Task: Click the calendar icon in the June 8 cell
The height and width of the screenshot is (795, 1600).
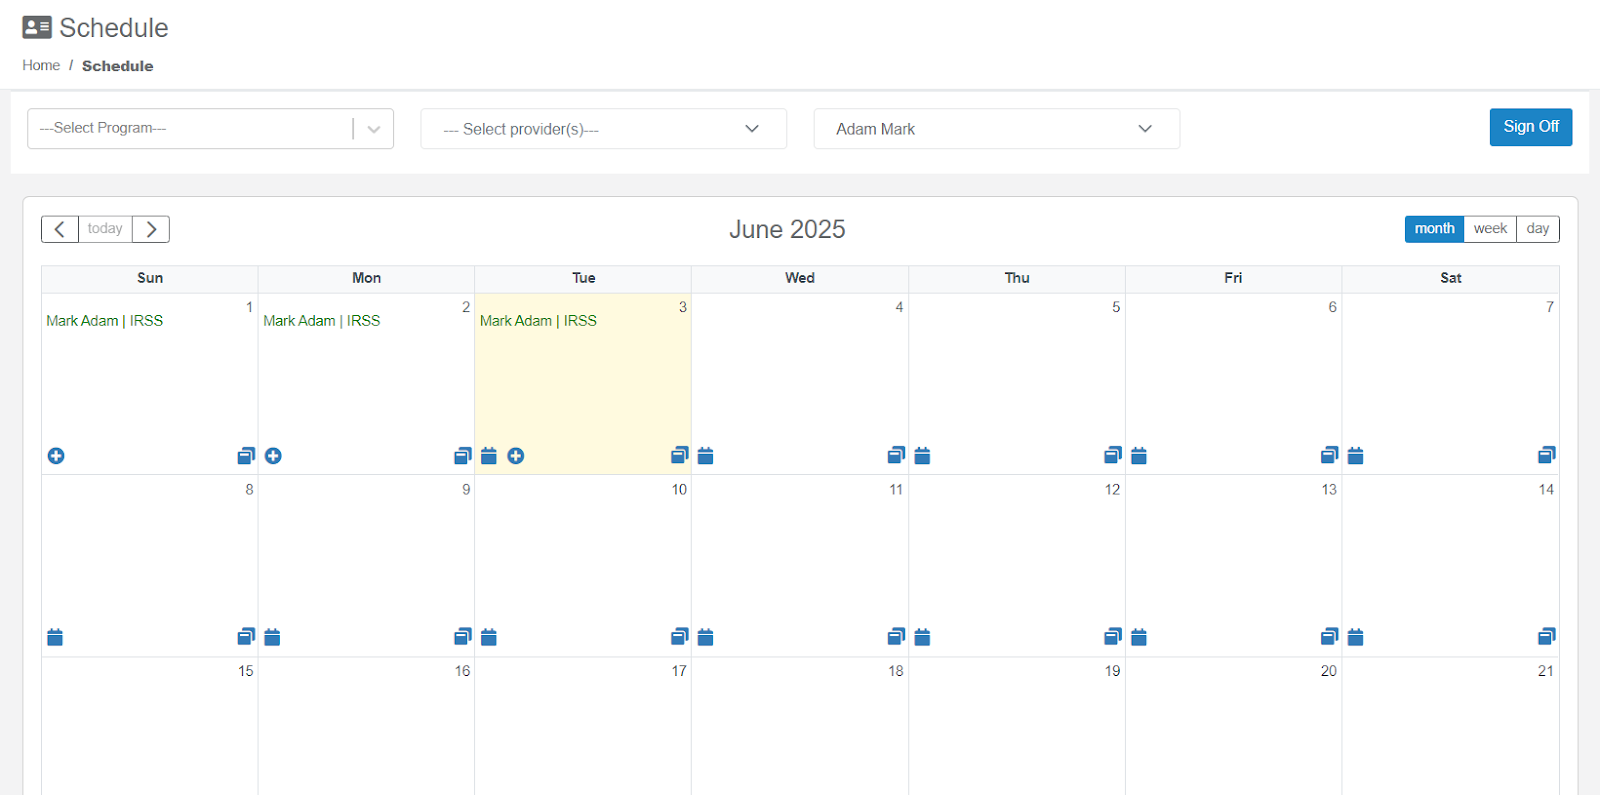Action: pyautogui.click(x=55, y=637)
